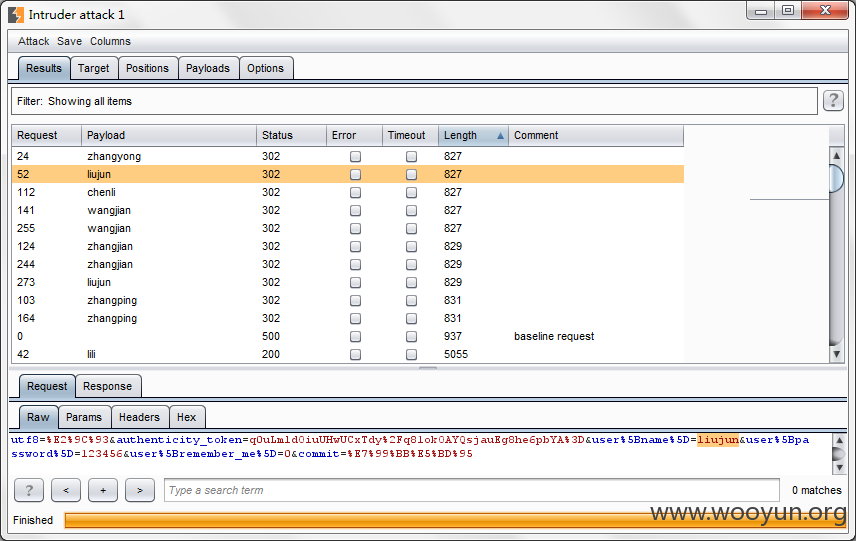Image resolution: width=856 pixels, height=541 pixels.
Task: Select request 164 zhangping row
Action: pos(348,318)
